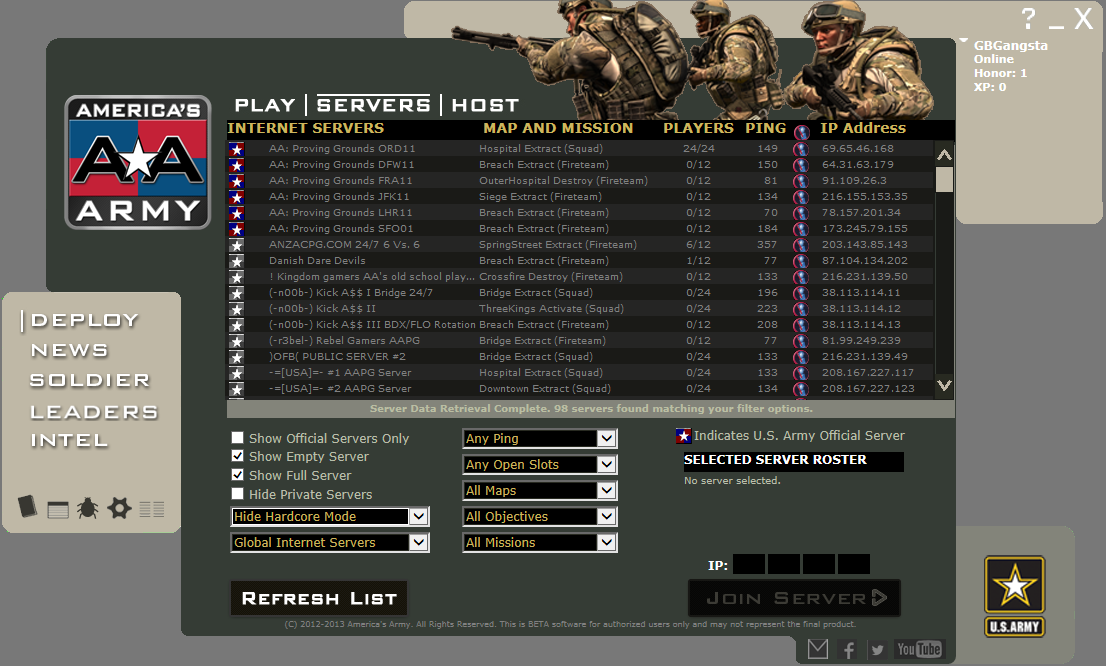1106x666 pixels.
Task: Sort by PING column header
Action: pos(765,128)
